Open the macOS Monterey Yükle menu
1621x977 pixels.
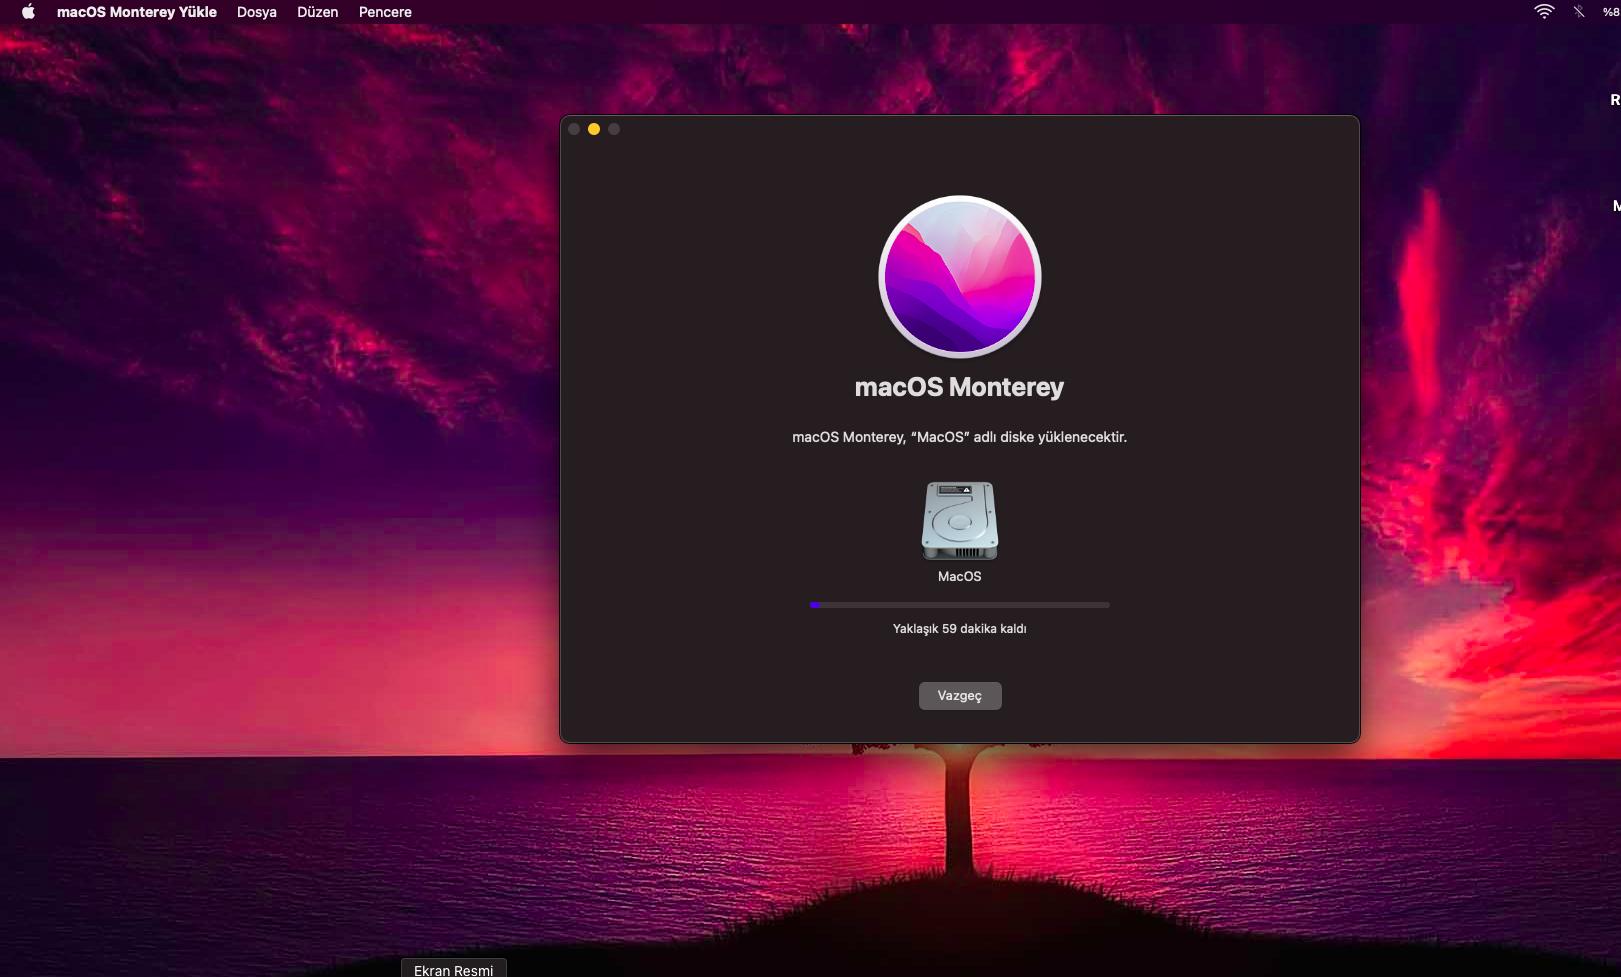(136, 12)
